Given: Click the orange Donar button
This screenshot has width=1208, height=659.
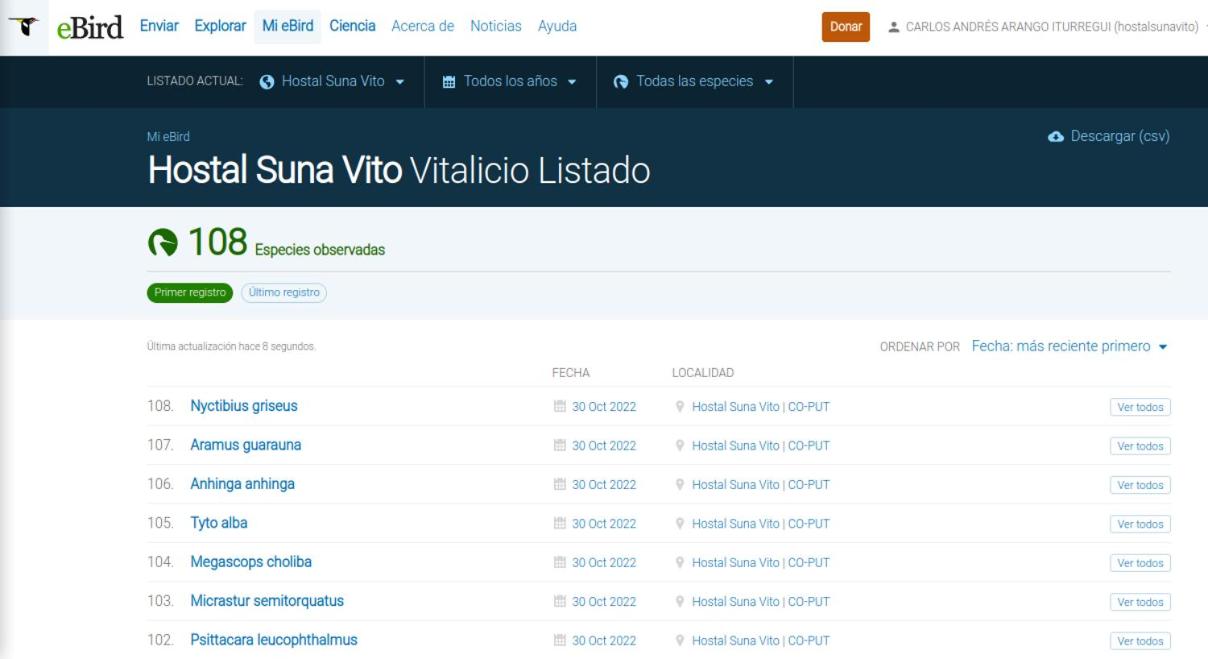Looking at the screenshot, I should [x=846, y=27].
